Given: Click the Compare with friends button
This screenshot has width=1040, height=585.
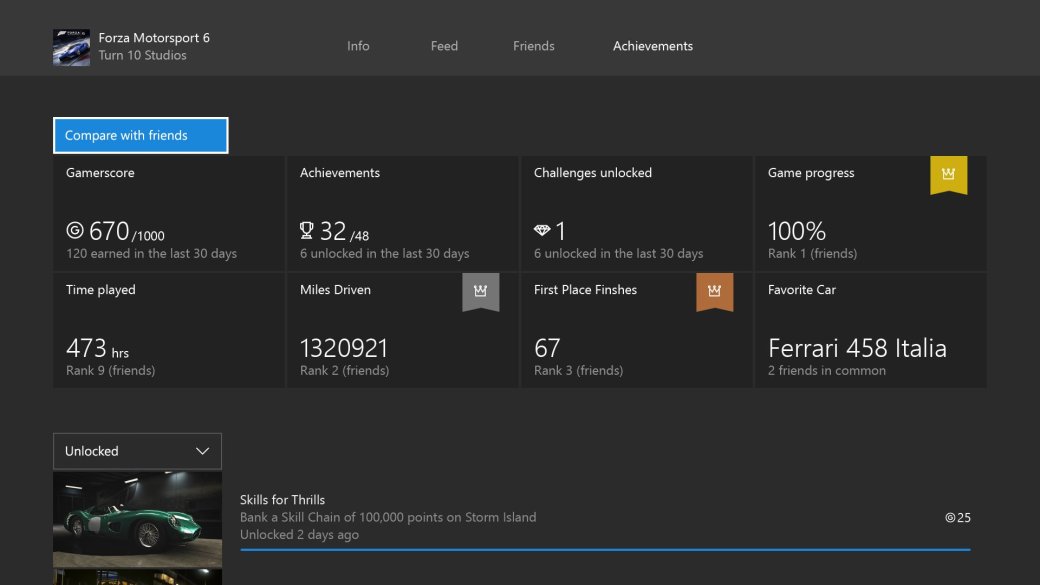Looking at the screenshot, I should click(141, 135).
